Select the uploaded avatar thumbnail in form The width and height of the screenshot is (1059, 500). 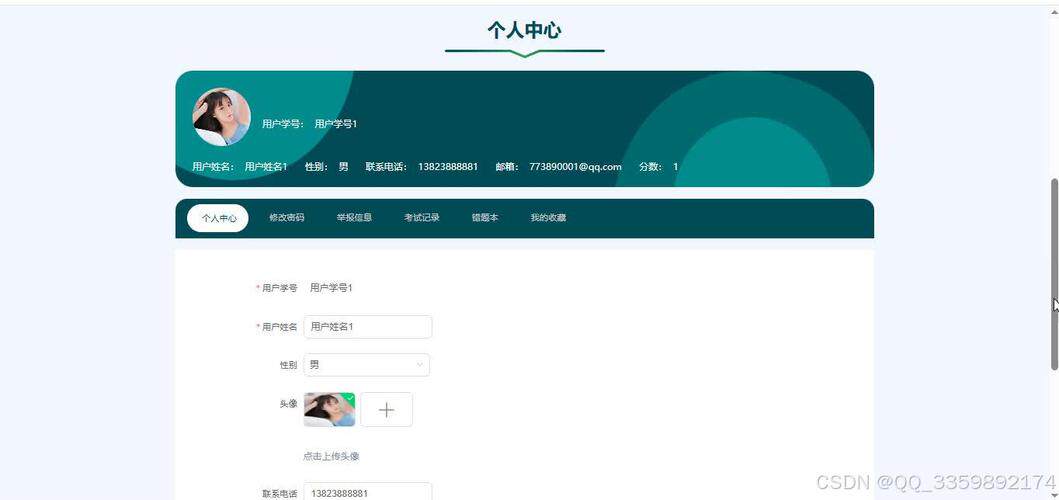click(x=330, y=409)
